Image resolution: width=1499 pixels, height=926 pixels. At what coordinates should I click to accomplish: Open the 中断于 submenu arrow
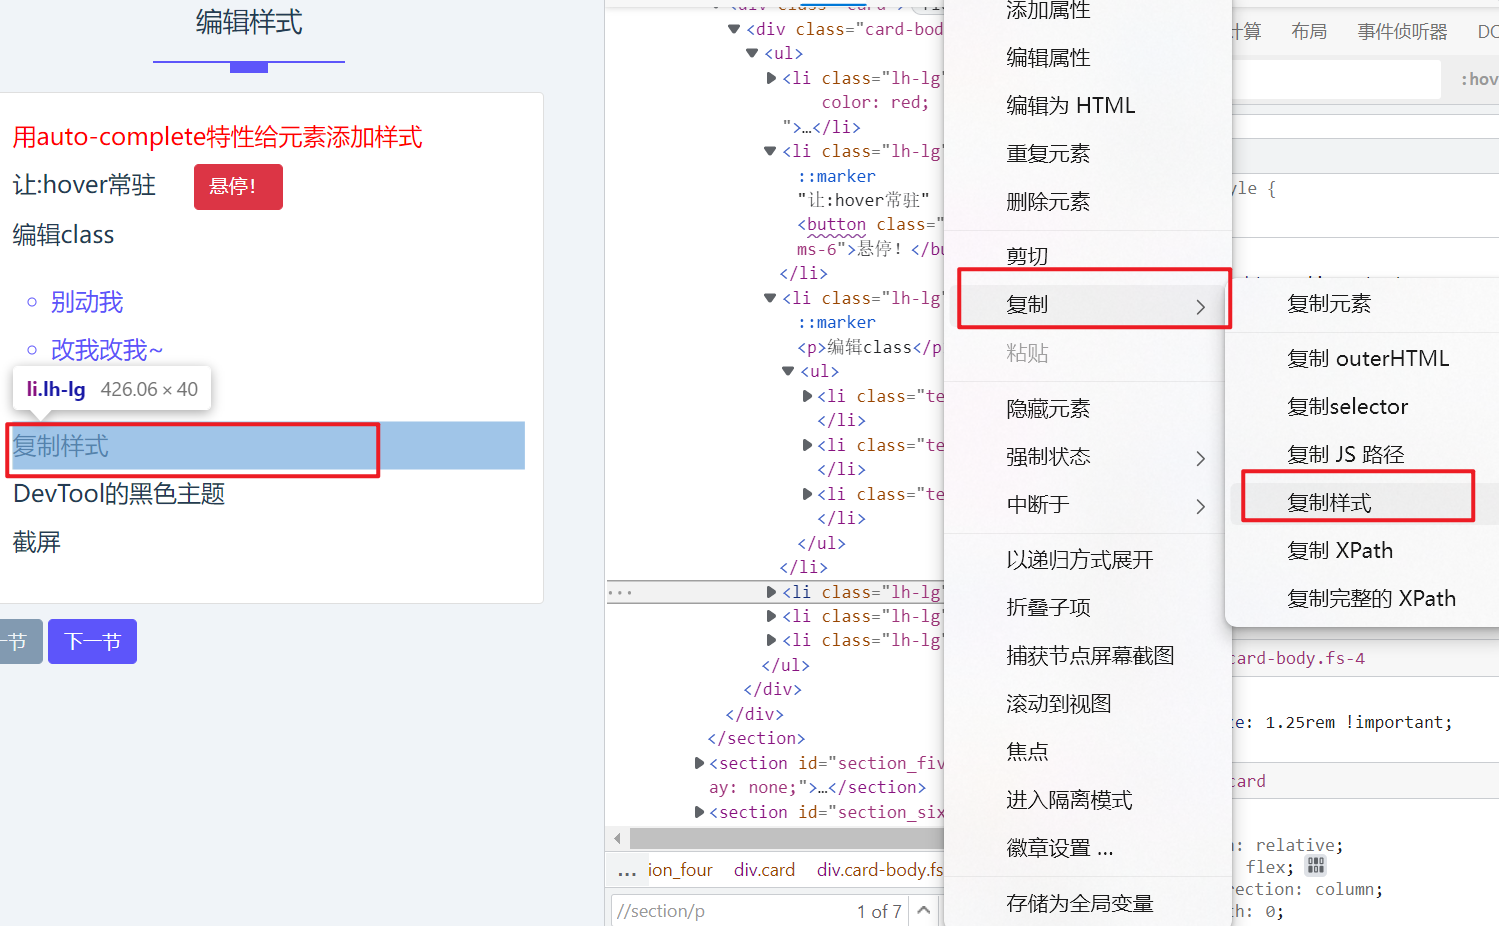(1200, 506)
